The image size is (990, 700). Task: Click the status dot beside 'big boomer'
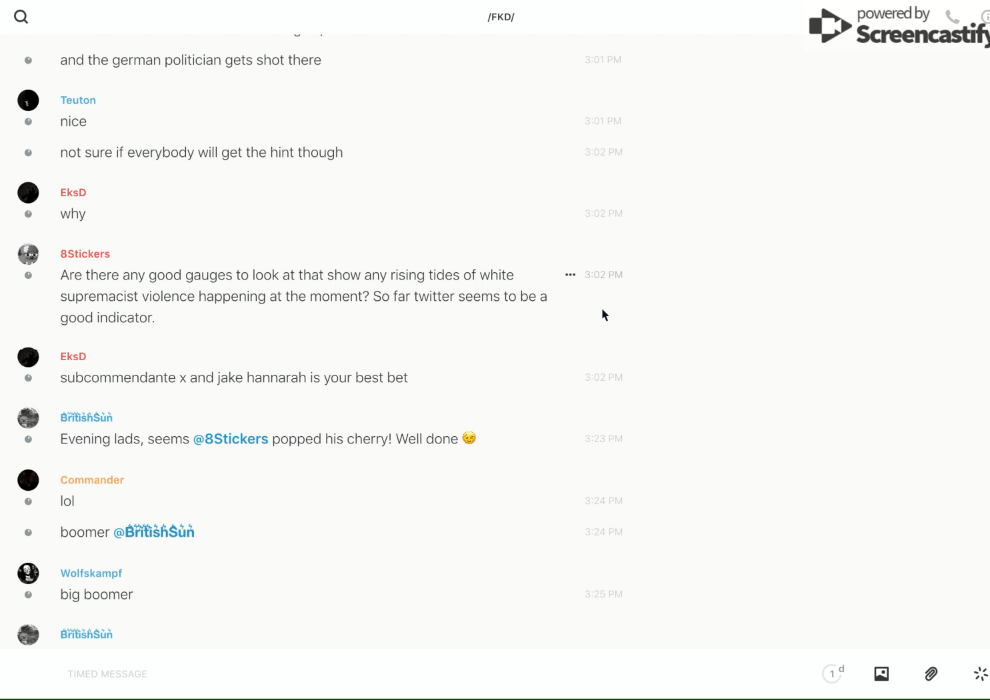28,595
